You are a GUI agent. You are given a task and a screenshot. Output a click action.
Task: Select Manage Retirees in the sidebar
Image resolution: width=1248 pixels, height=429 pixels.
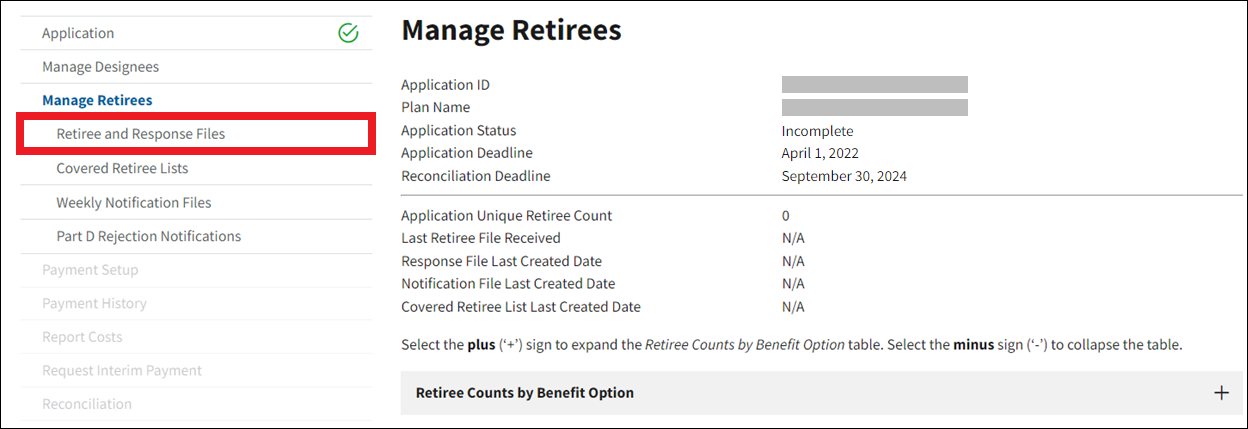click(97, 100)
